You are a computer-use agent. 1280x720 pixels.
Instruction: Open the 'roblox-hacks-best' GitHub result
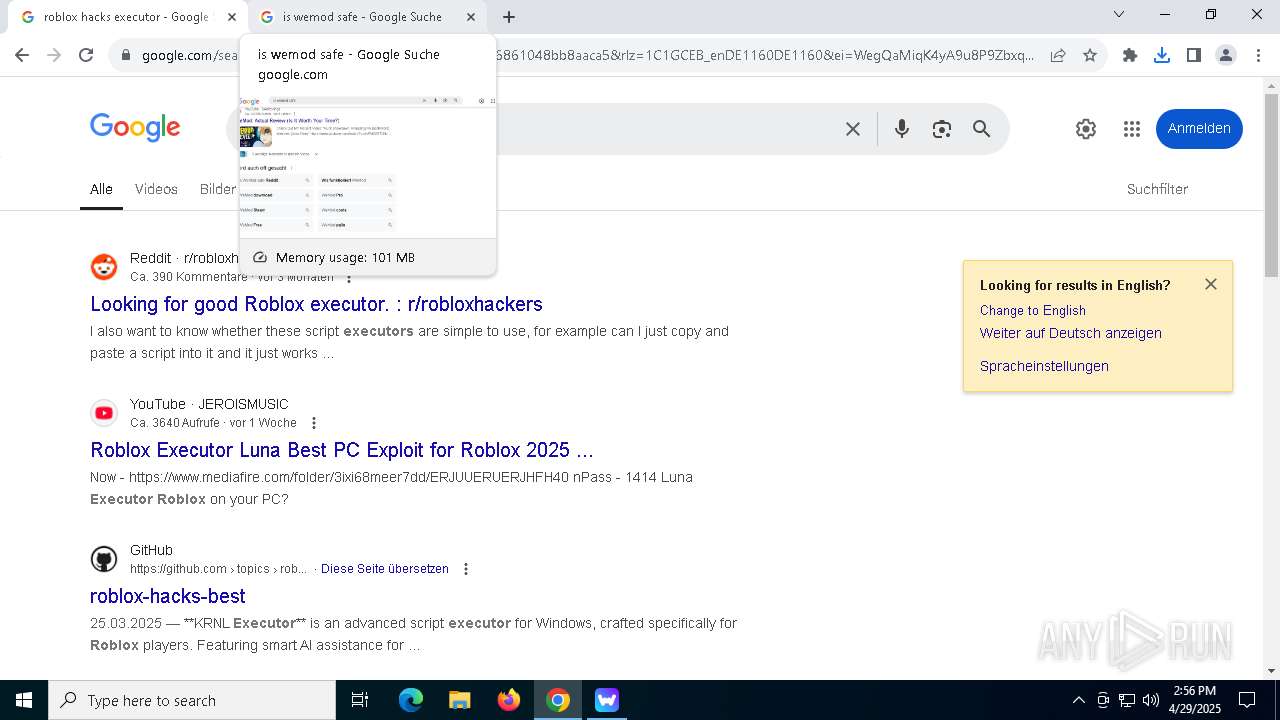click(168, 596)
